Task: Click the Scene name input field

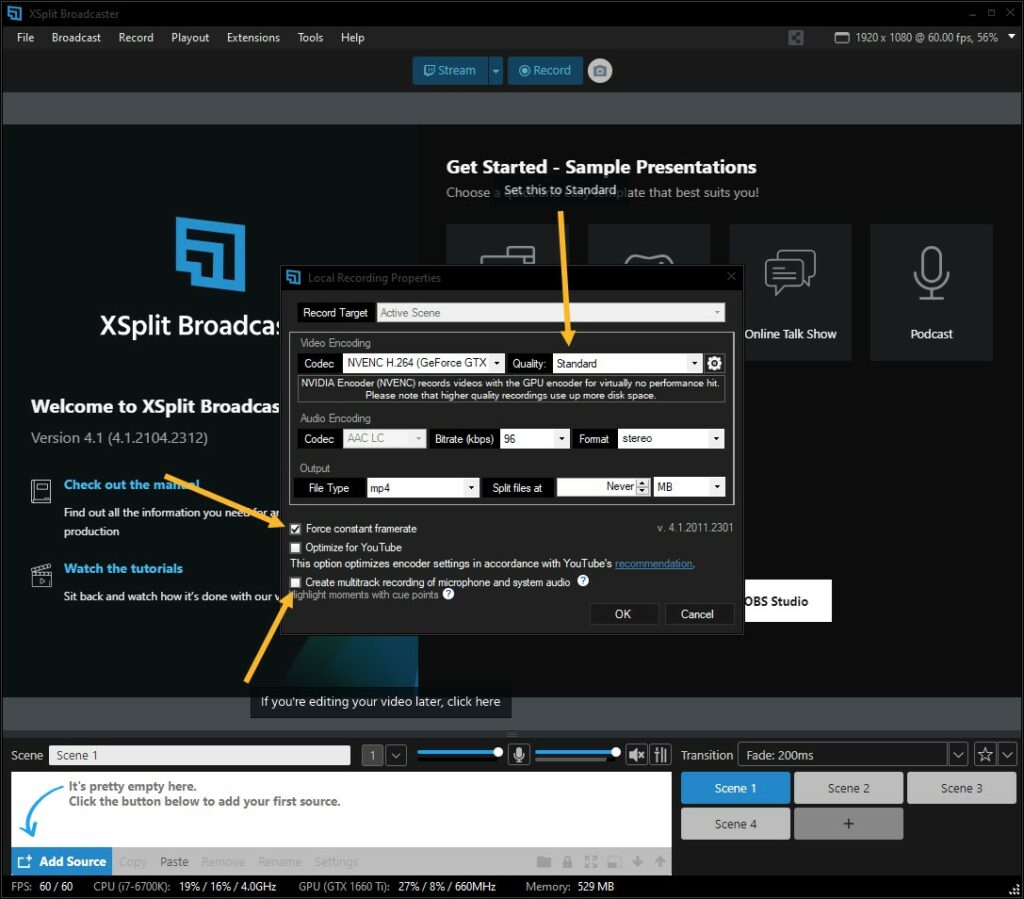Action: point(199,755)
